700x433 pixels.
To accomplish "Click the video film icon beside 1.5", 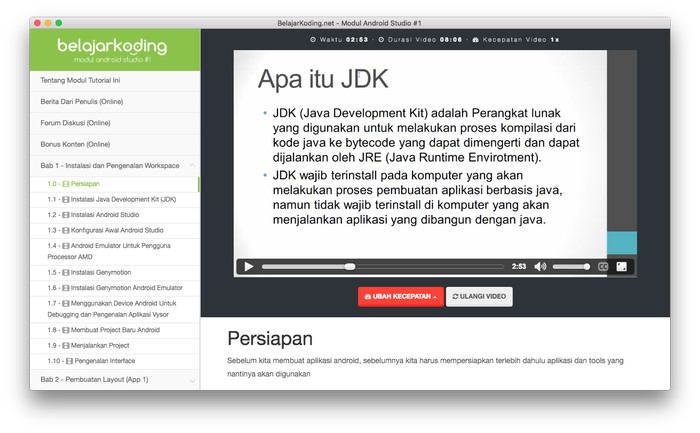I will tap(66, 273).
